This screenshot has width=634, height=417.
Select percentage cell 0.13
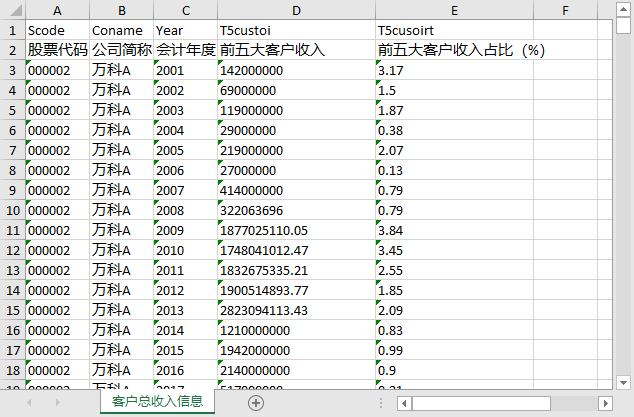click(x=454, y=170)
